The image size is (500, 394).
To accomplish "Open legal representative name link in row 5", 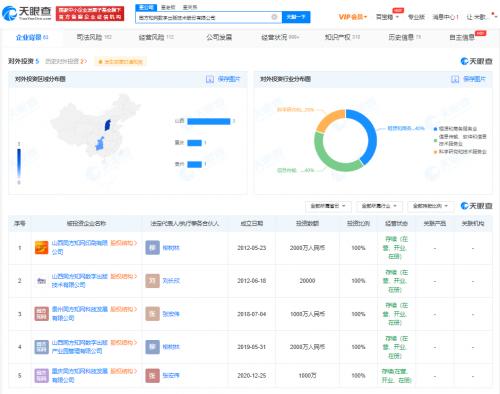I will click(x=171, y=376).
